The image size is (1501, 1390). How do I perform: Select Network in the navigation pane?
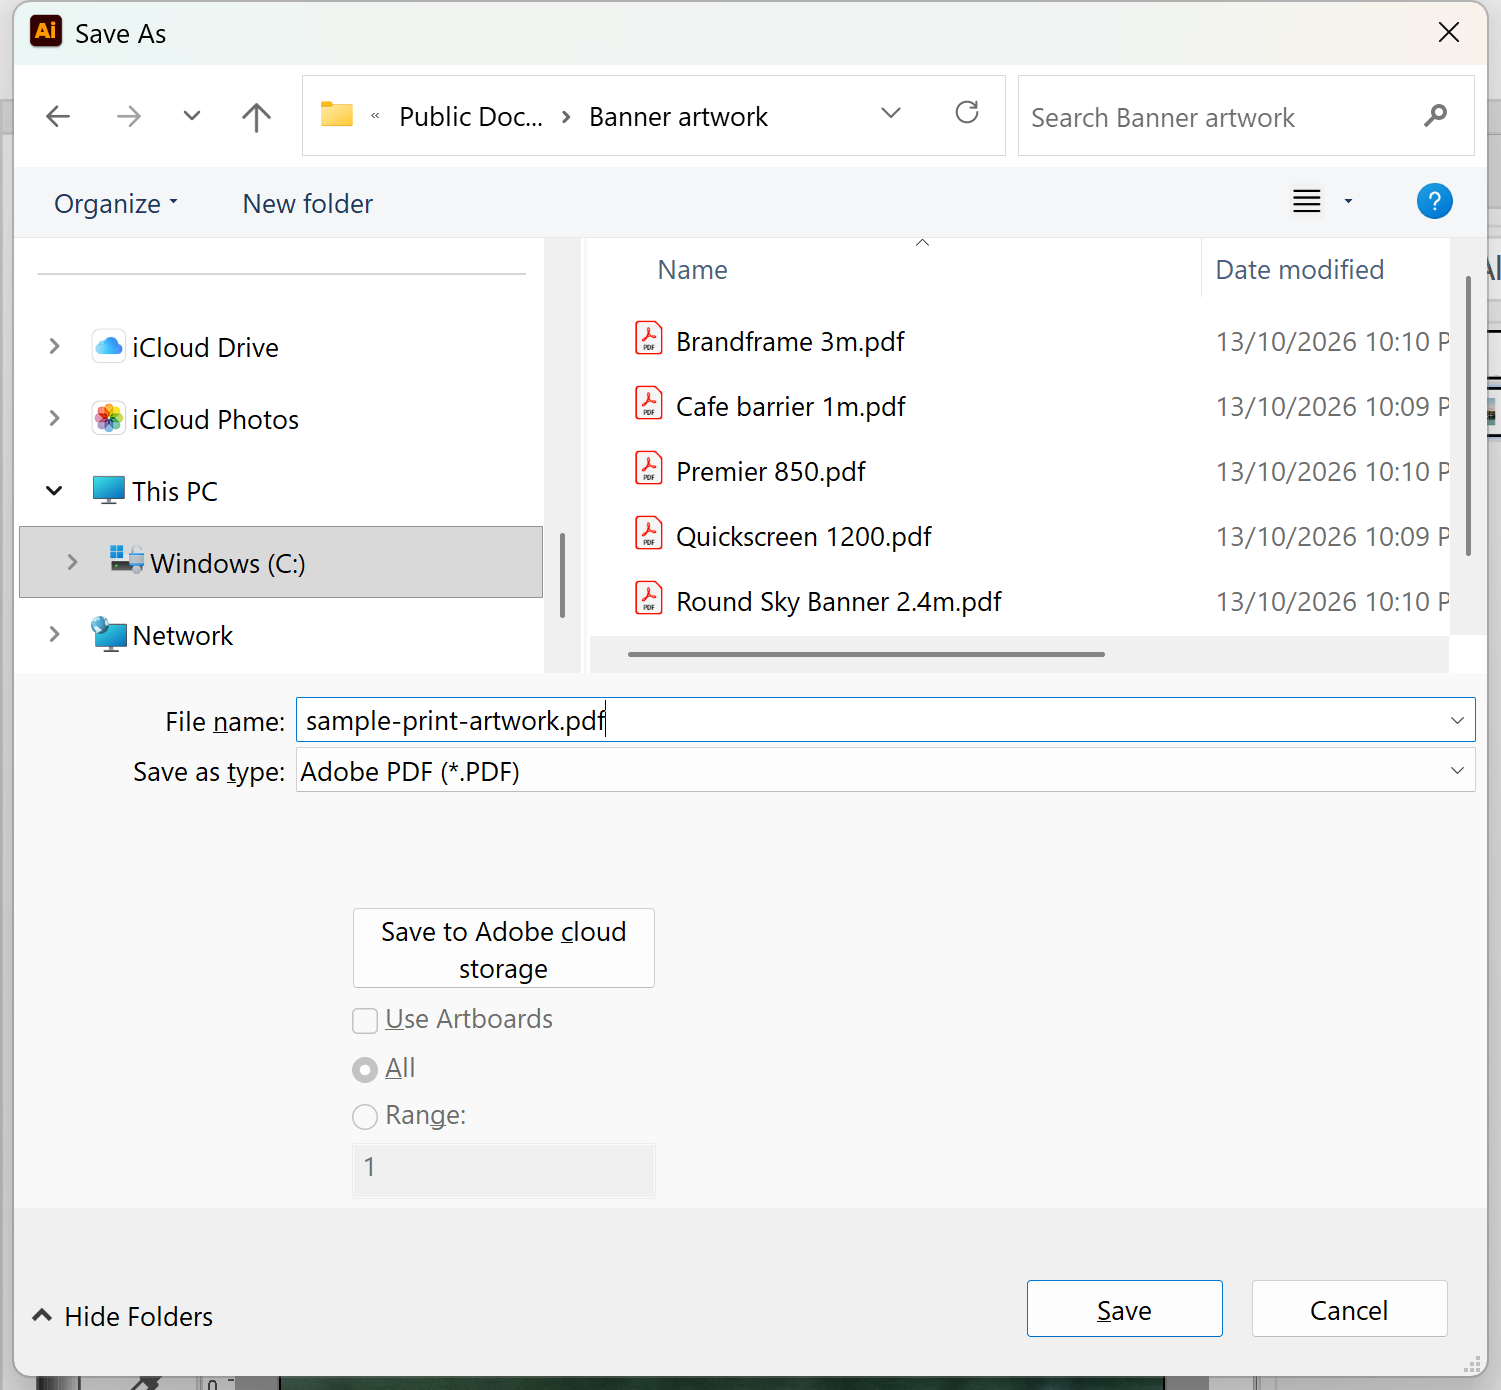point(182,635)
